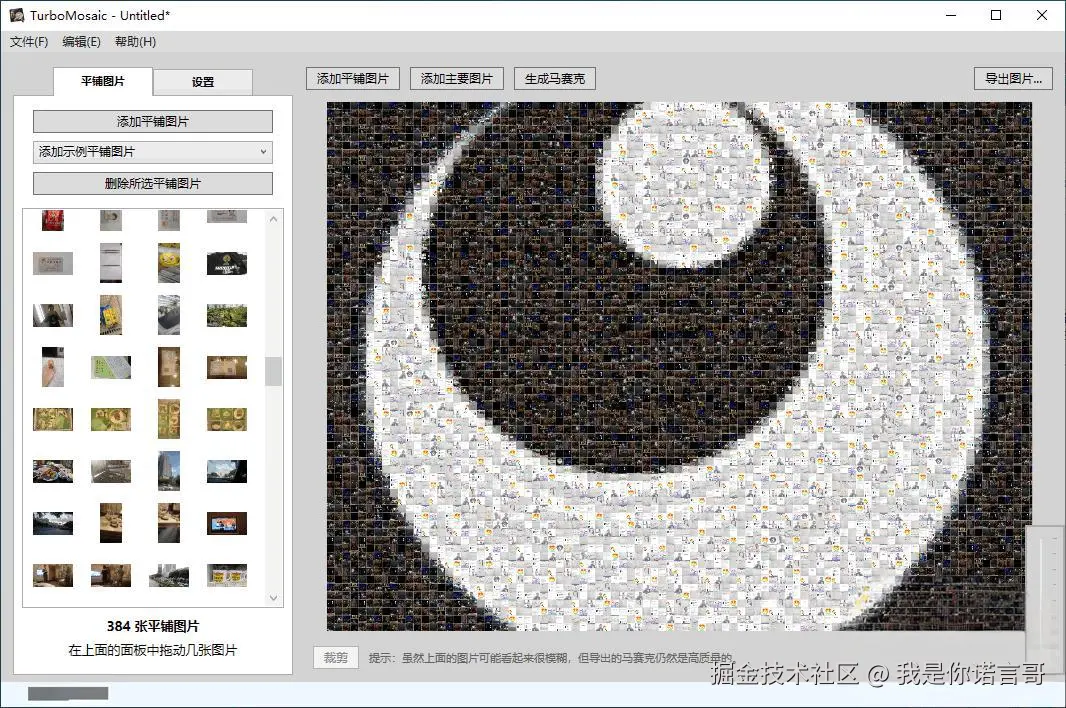
Task: Select the white cabinet tile thumbnail
Action: coord(111,263)
